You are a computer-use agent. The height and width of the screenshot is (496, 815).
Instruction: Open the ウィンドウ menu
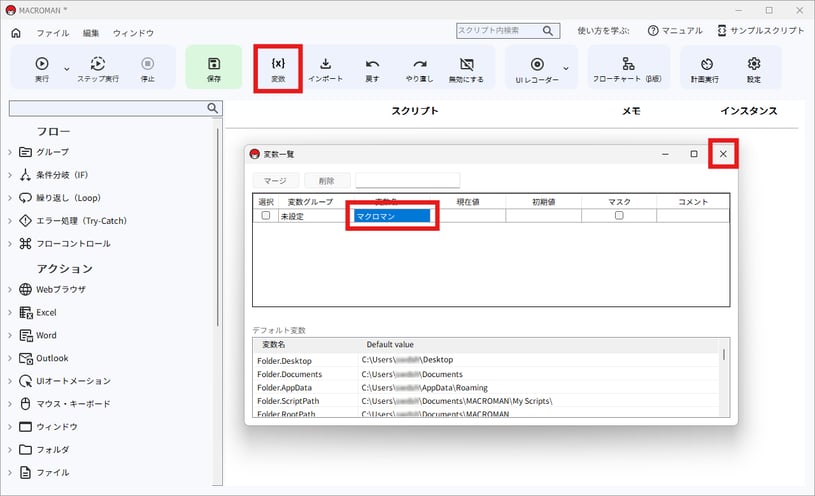pyautogui.click(x=133, y=33)
